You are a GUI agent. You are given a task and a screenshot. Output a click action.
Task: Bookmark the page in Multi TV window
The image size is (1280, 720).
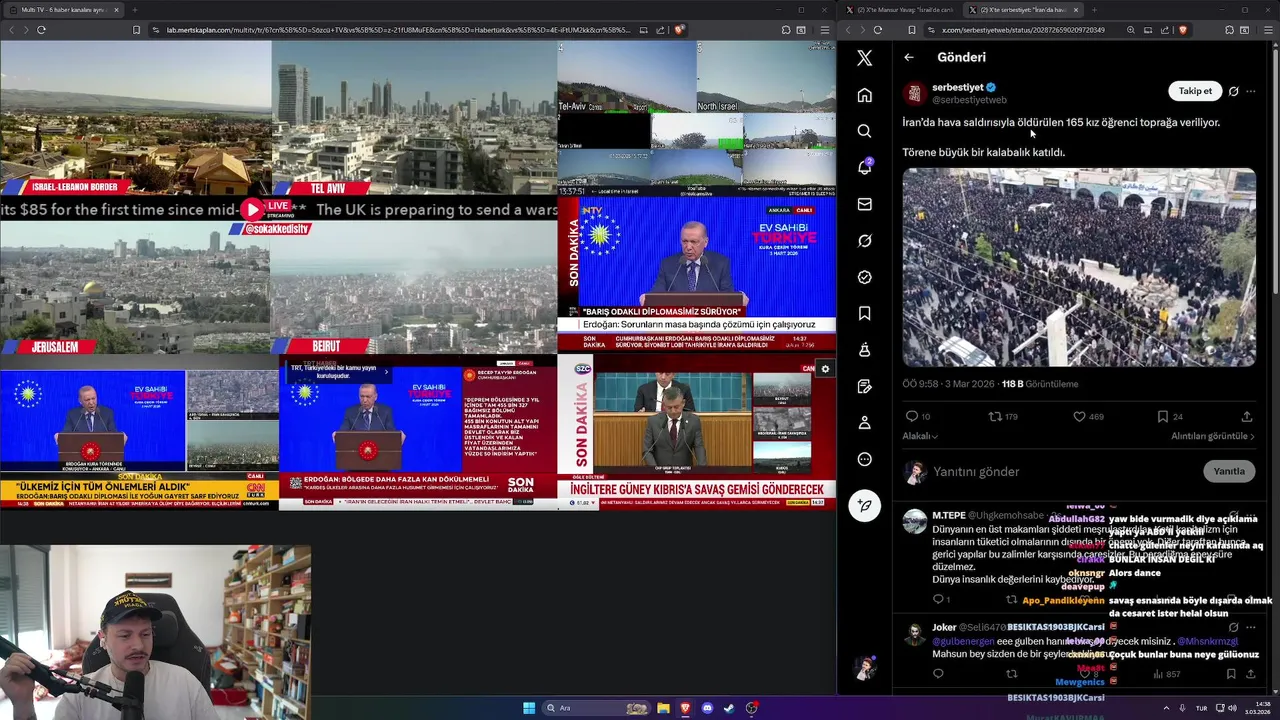(137, 30)
